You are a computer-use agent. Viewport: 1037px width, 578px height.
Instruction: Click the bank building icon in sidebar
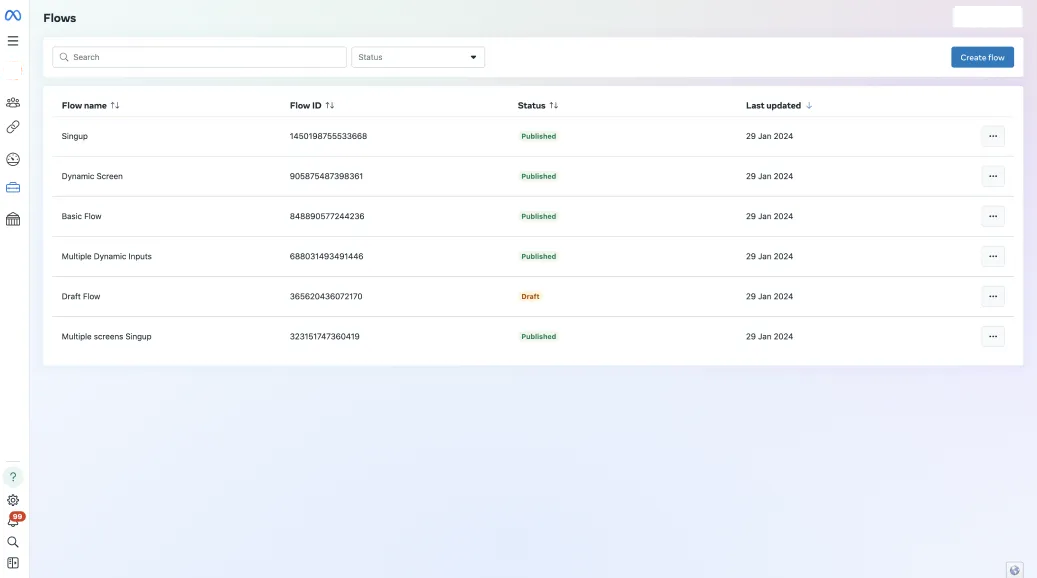tap(13, 219)
